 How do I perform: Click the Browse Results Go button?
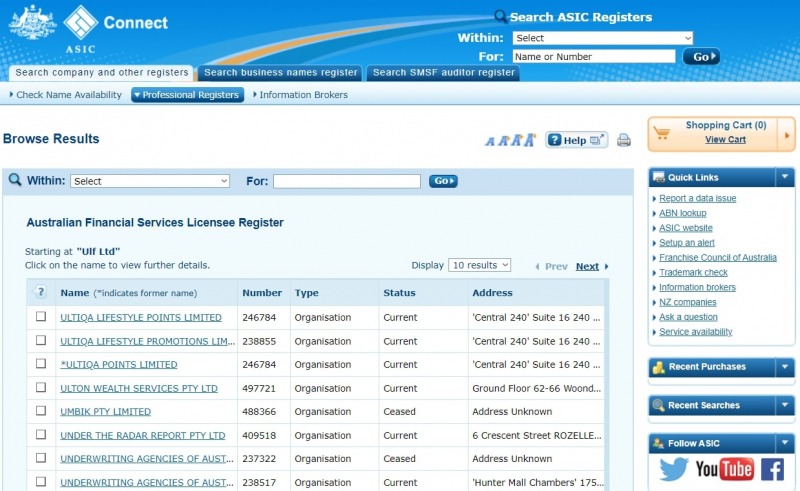[443, 181]
